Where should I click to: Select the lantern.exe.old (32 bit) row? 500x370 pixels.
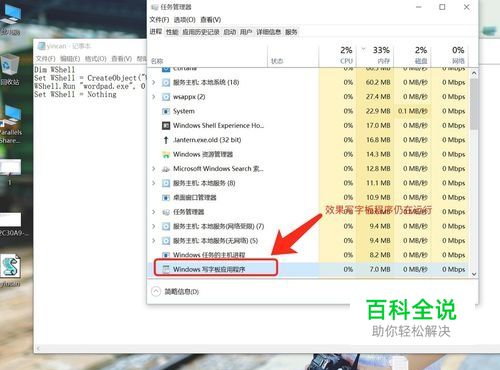[308, 140]
